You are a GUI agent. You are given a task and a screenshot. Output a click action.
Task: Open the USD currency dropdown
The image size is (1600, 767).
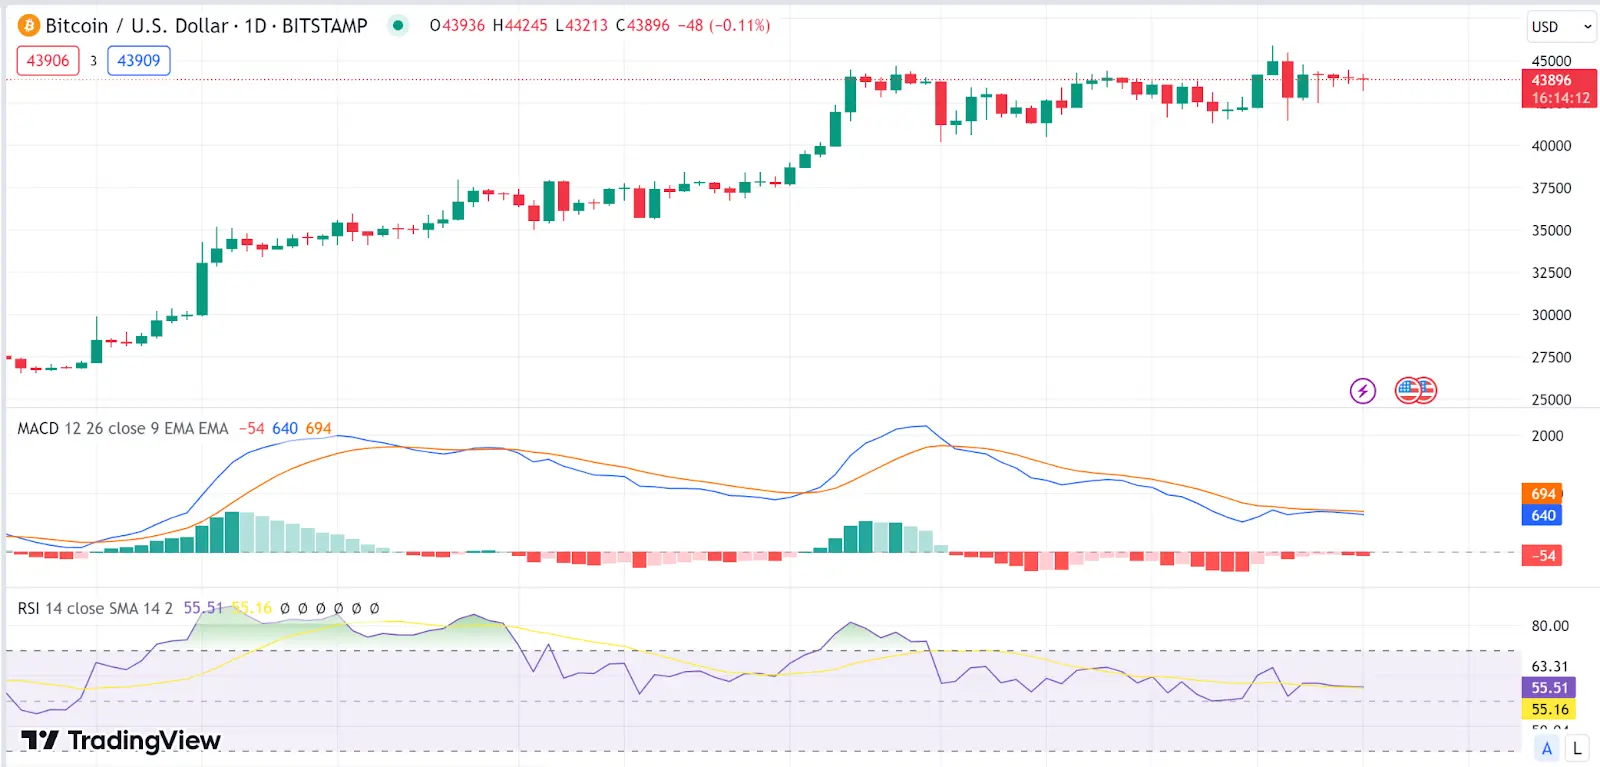tap(1561, 27)
